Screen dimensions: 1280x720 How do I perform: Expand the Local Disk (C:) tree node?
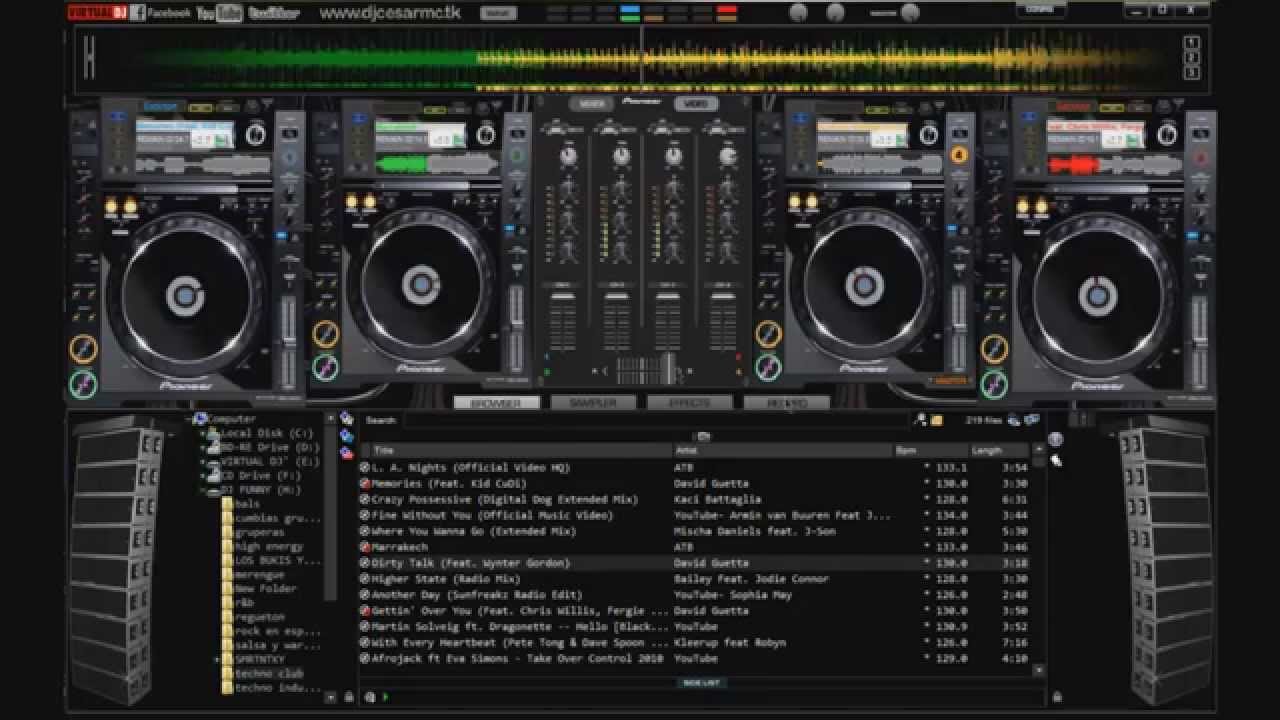click(203, 434)
